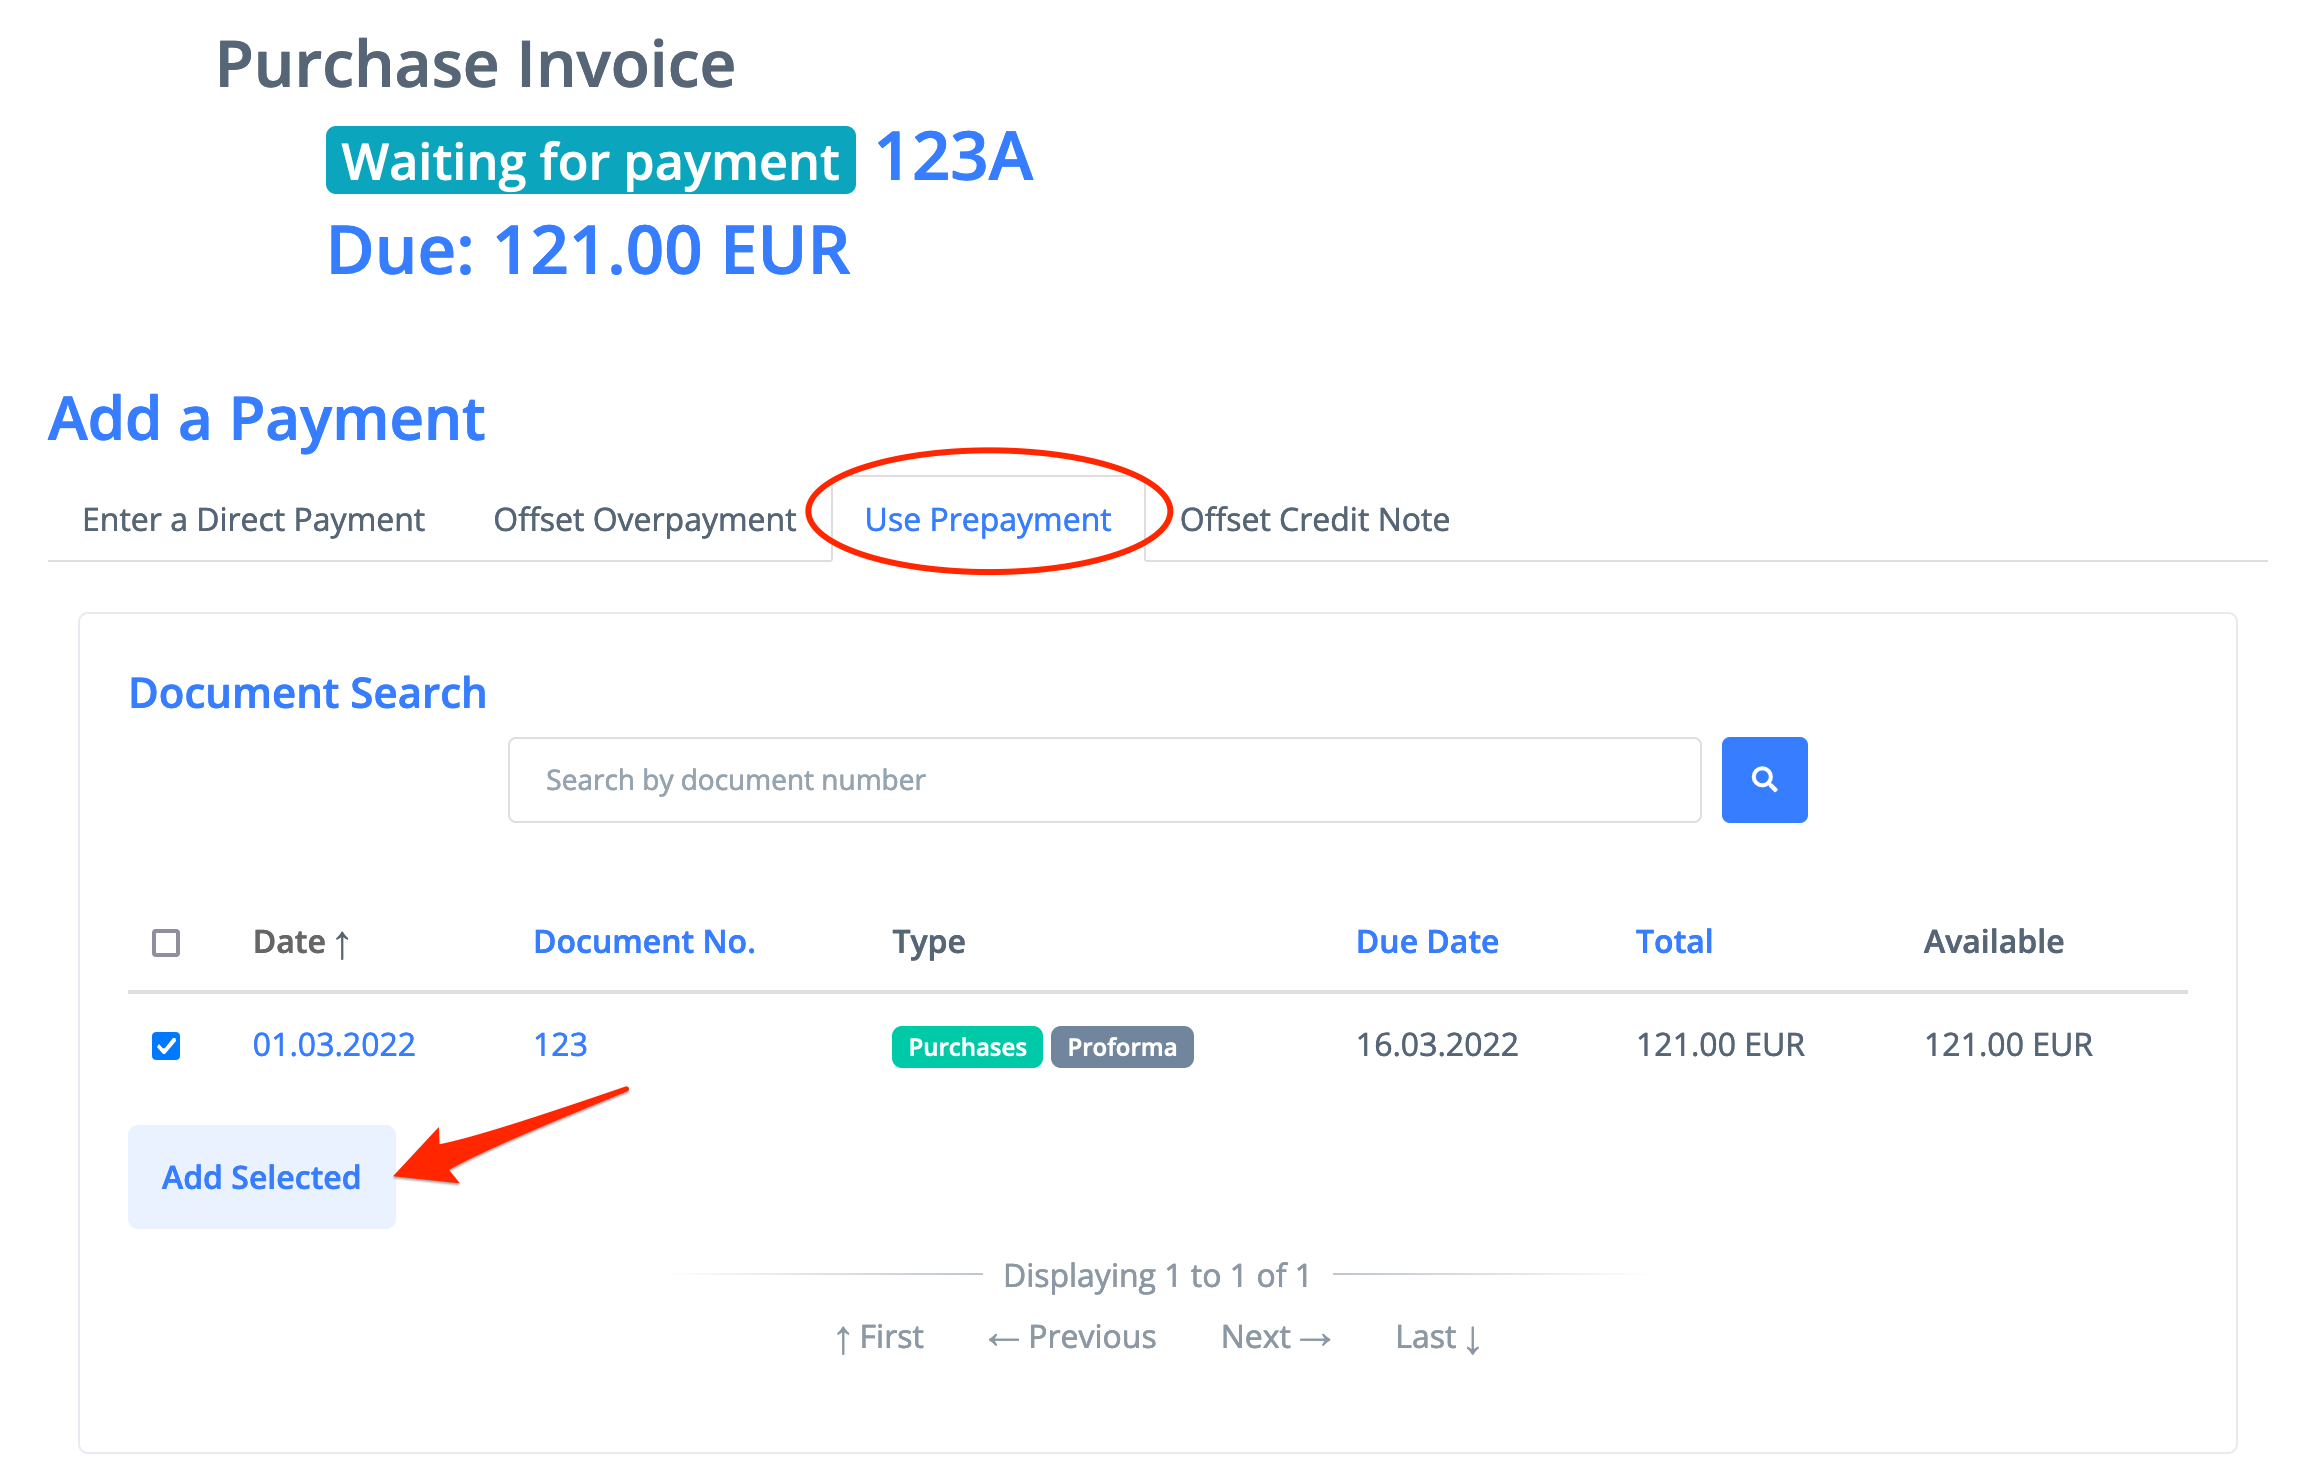Go to Previous page of results

[x=1072, y=1337]
